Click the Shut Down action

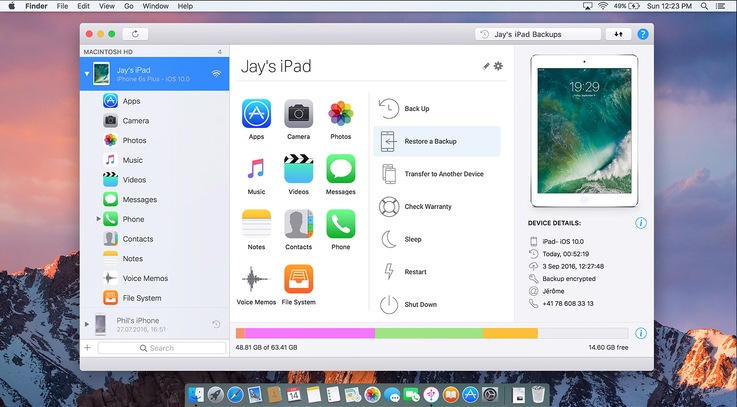[x=437, y=305]
